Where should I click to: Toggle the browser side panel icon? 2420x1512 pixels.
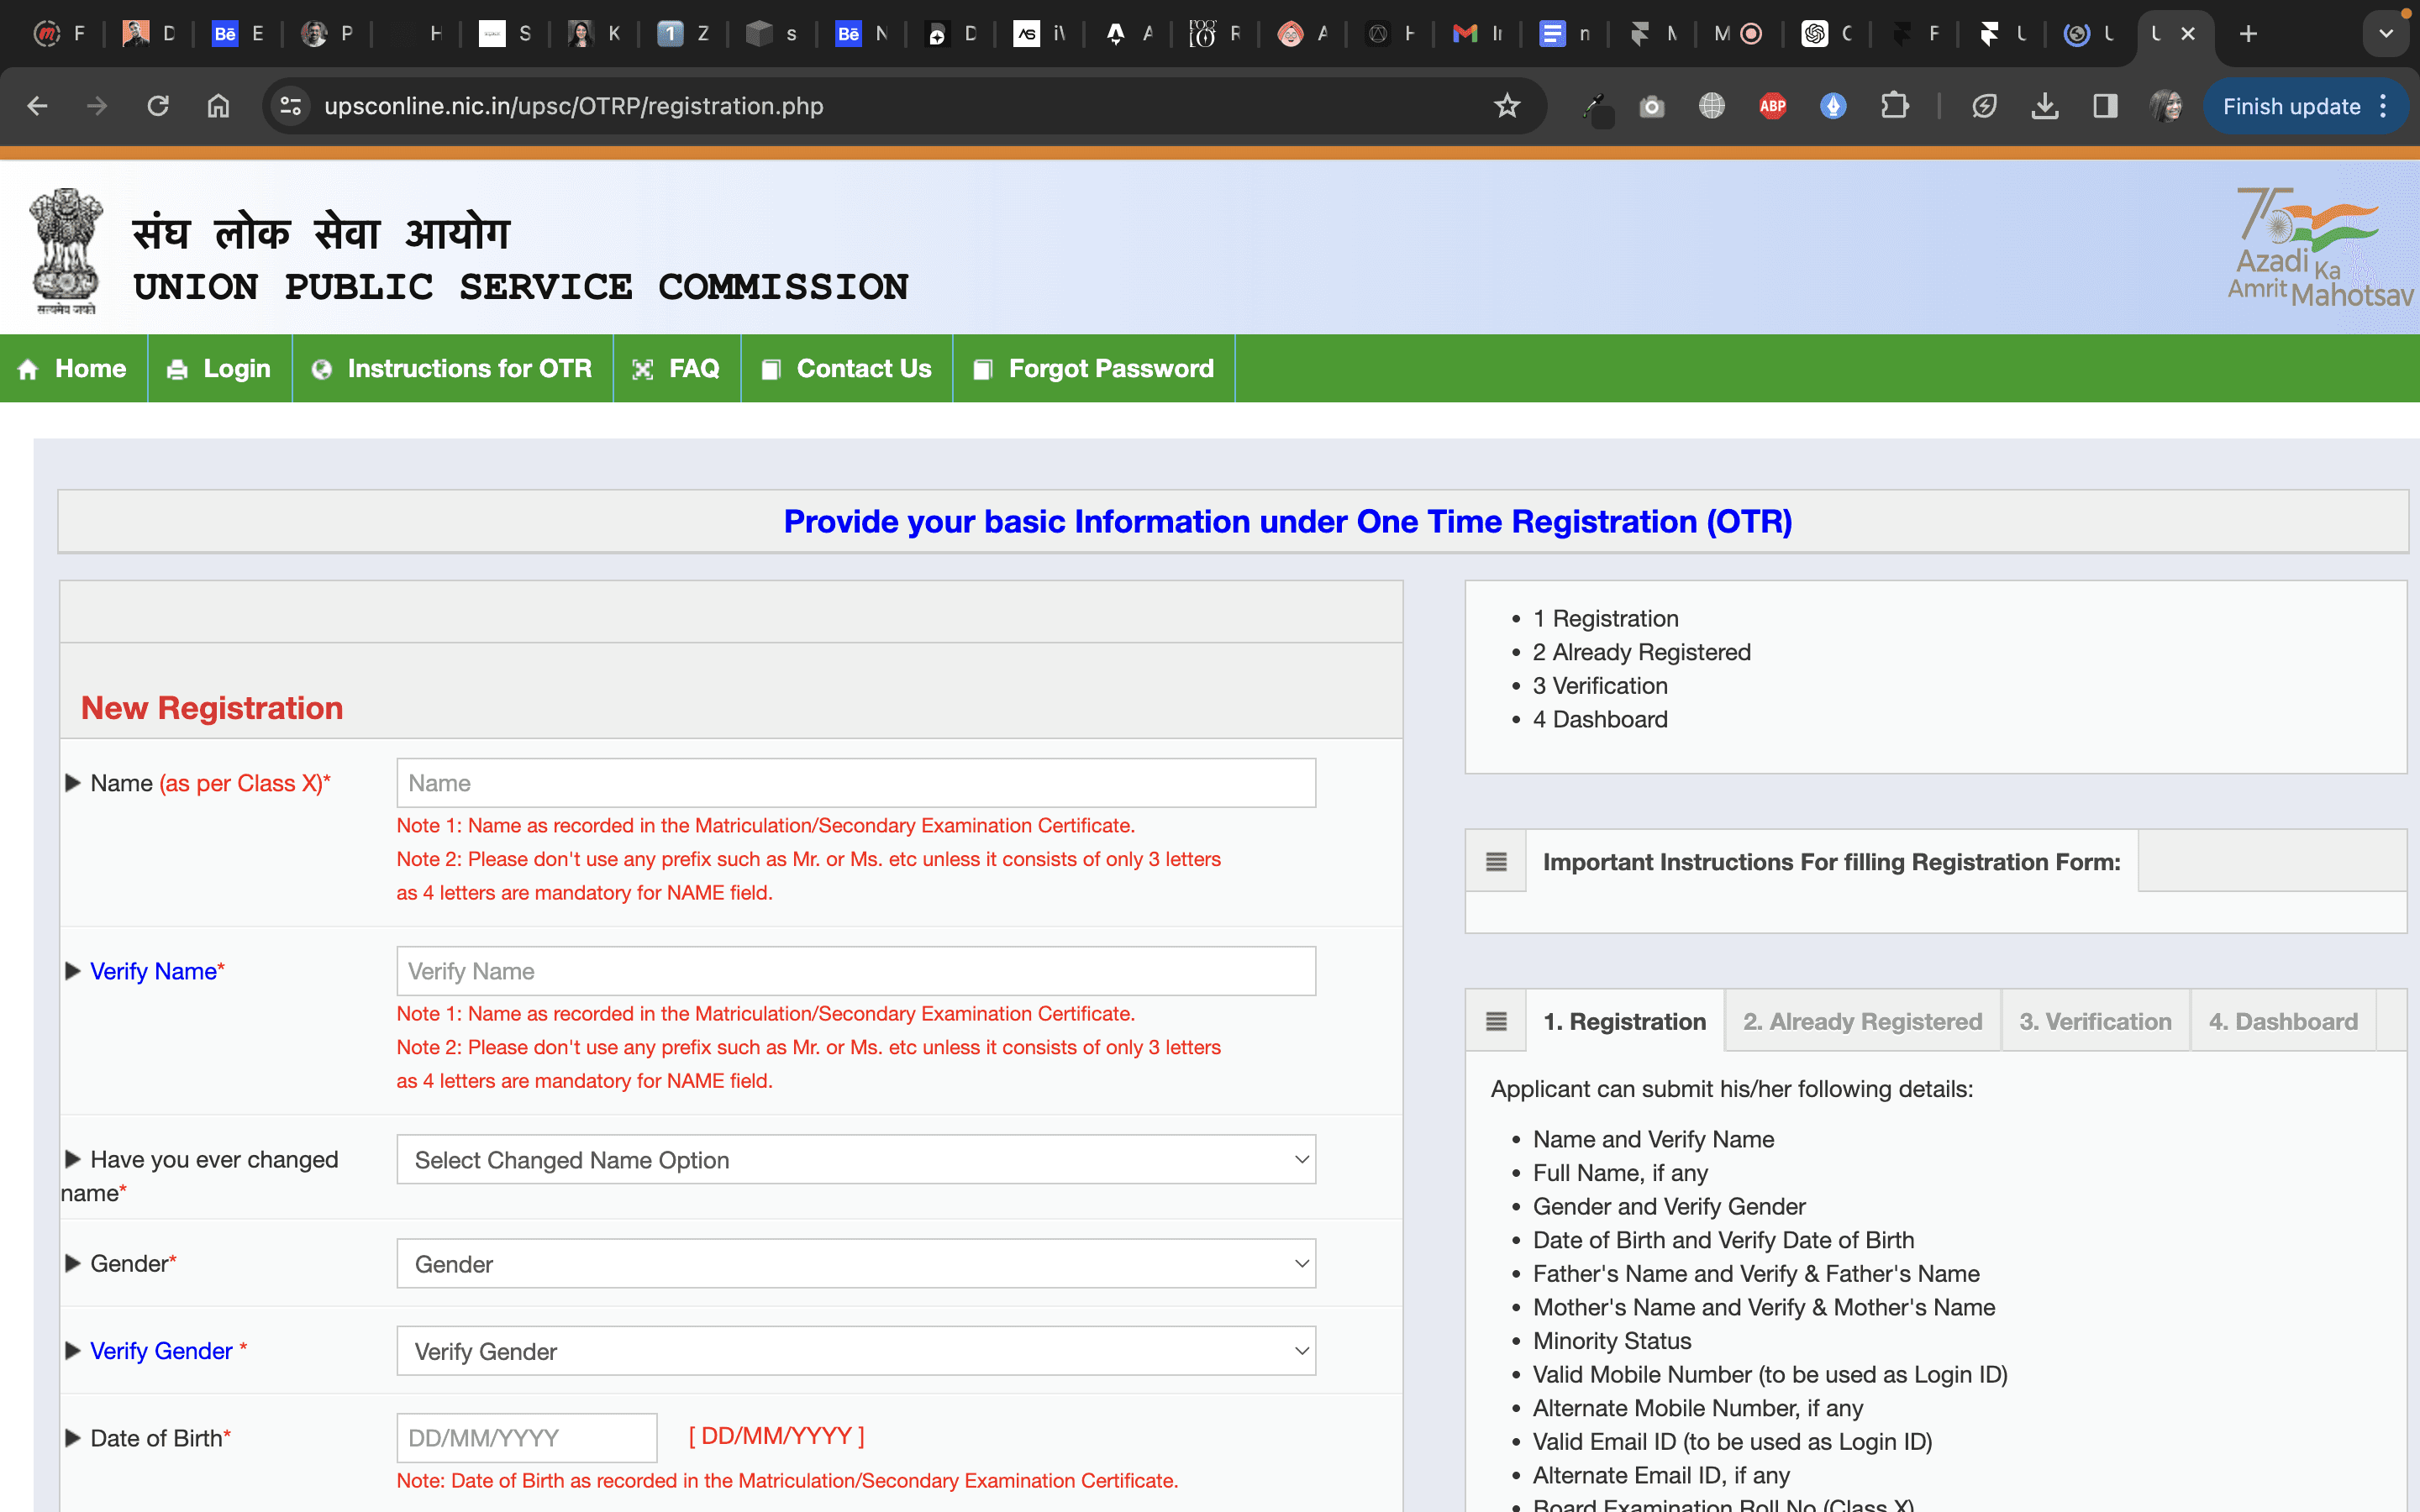tap(2105, 106)
